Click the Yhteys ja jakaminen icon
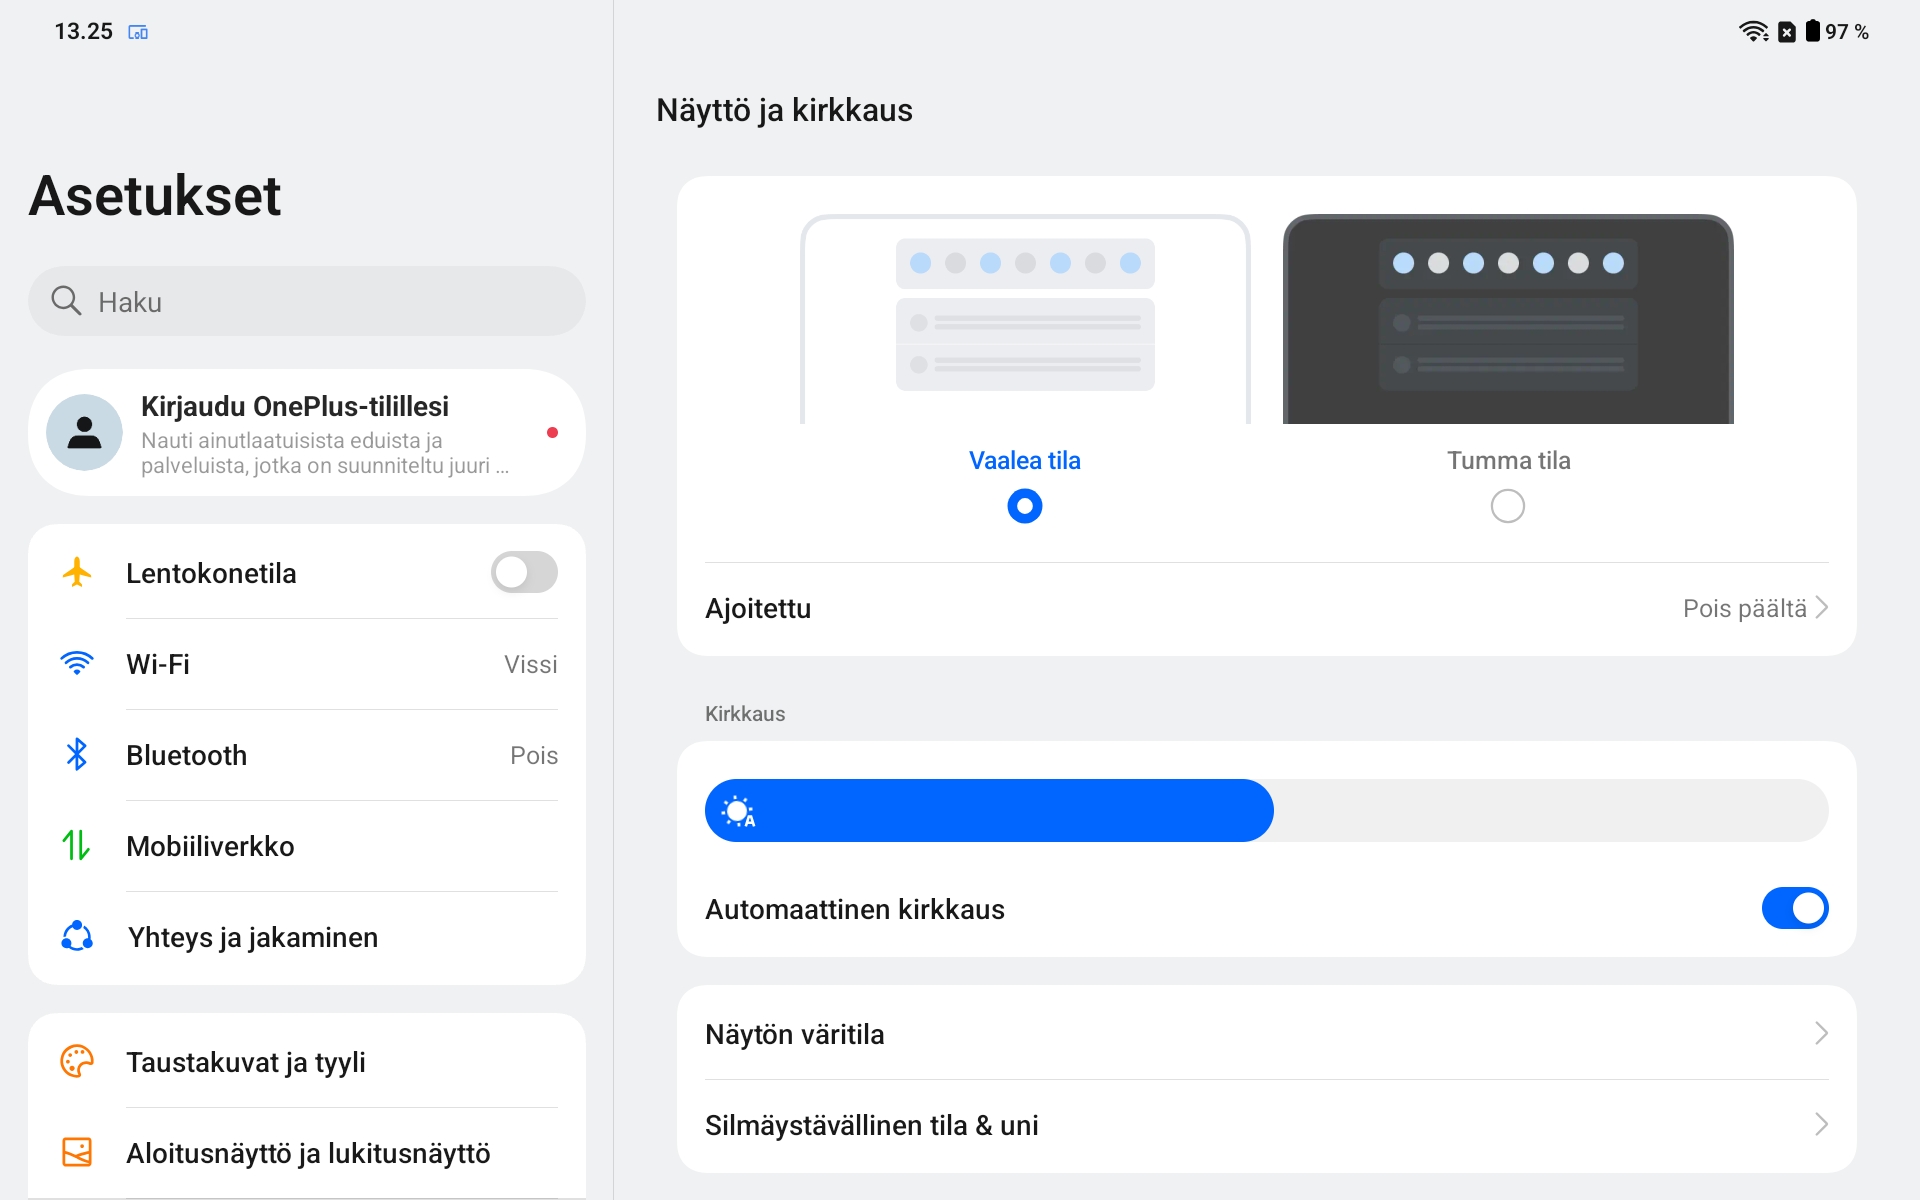Image resolution: width=1920 pixels, height=1200 pixels. click(x=77, y=936)
